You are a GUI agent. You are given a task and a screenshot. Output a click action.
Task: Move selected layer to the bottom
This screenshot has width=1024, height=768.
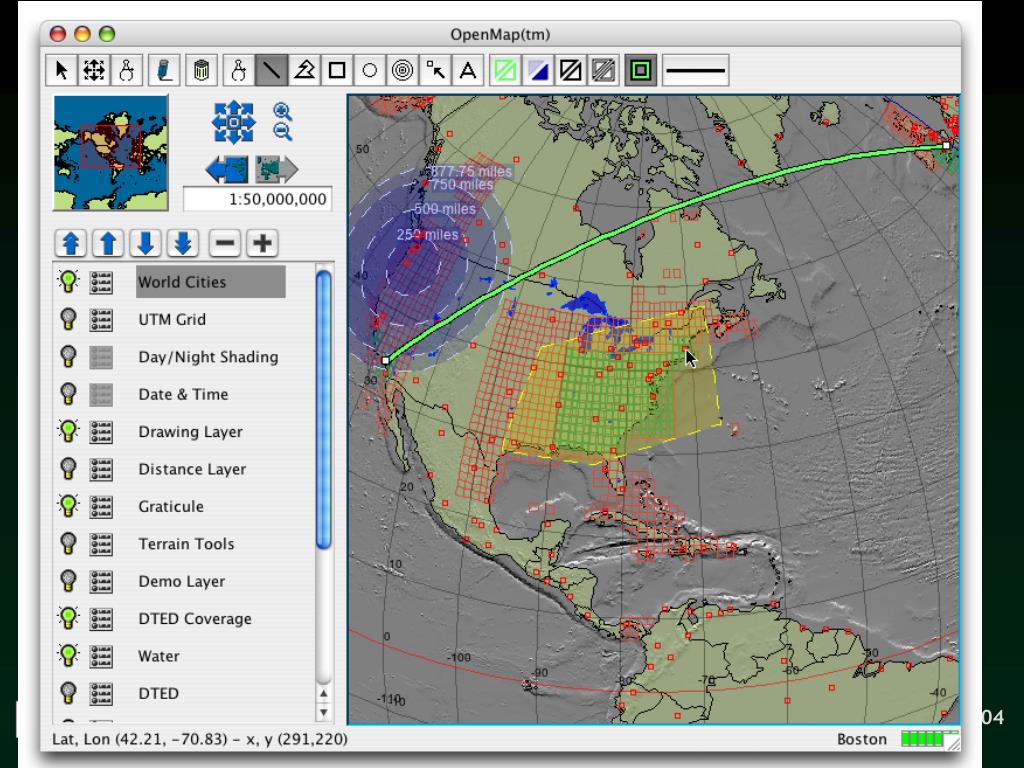[183, 244]
